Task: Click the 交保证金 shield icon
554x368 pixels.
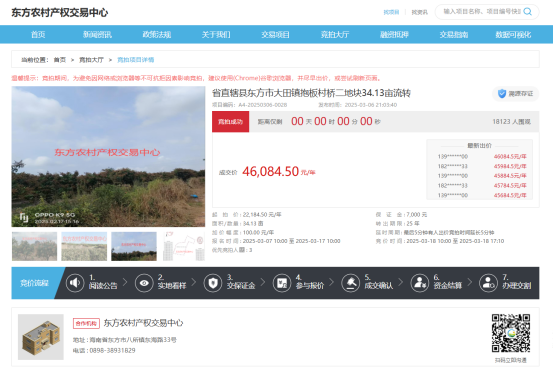Action: click(213, 283)
